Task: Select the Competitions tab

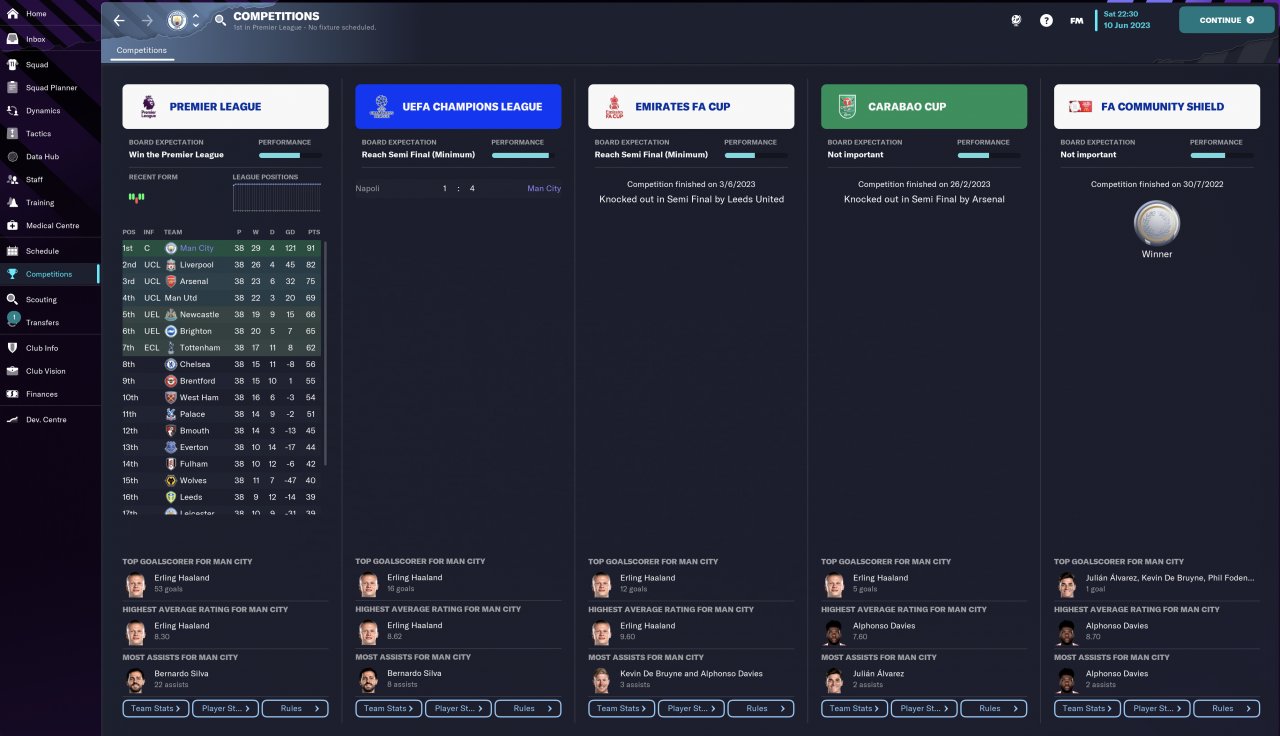Action: 141,50
